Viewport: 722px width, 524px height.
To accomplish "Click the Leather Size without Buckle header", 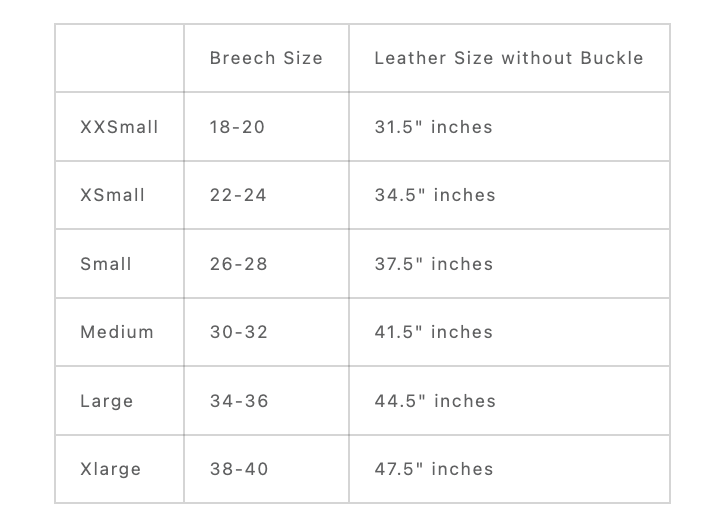I will pyautogui.click(x=508, y=58).
